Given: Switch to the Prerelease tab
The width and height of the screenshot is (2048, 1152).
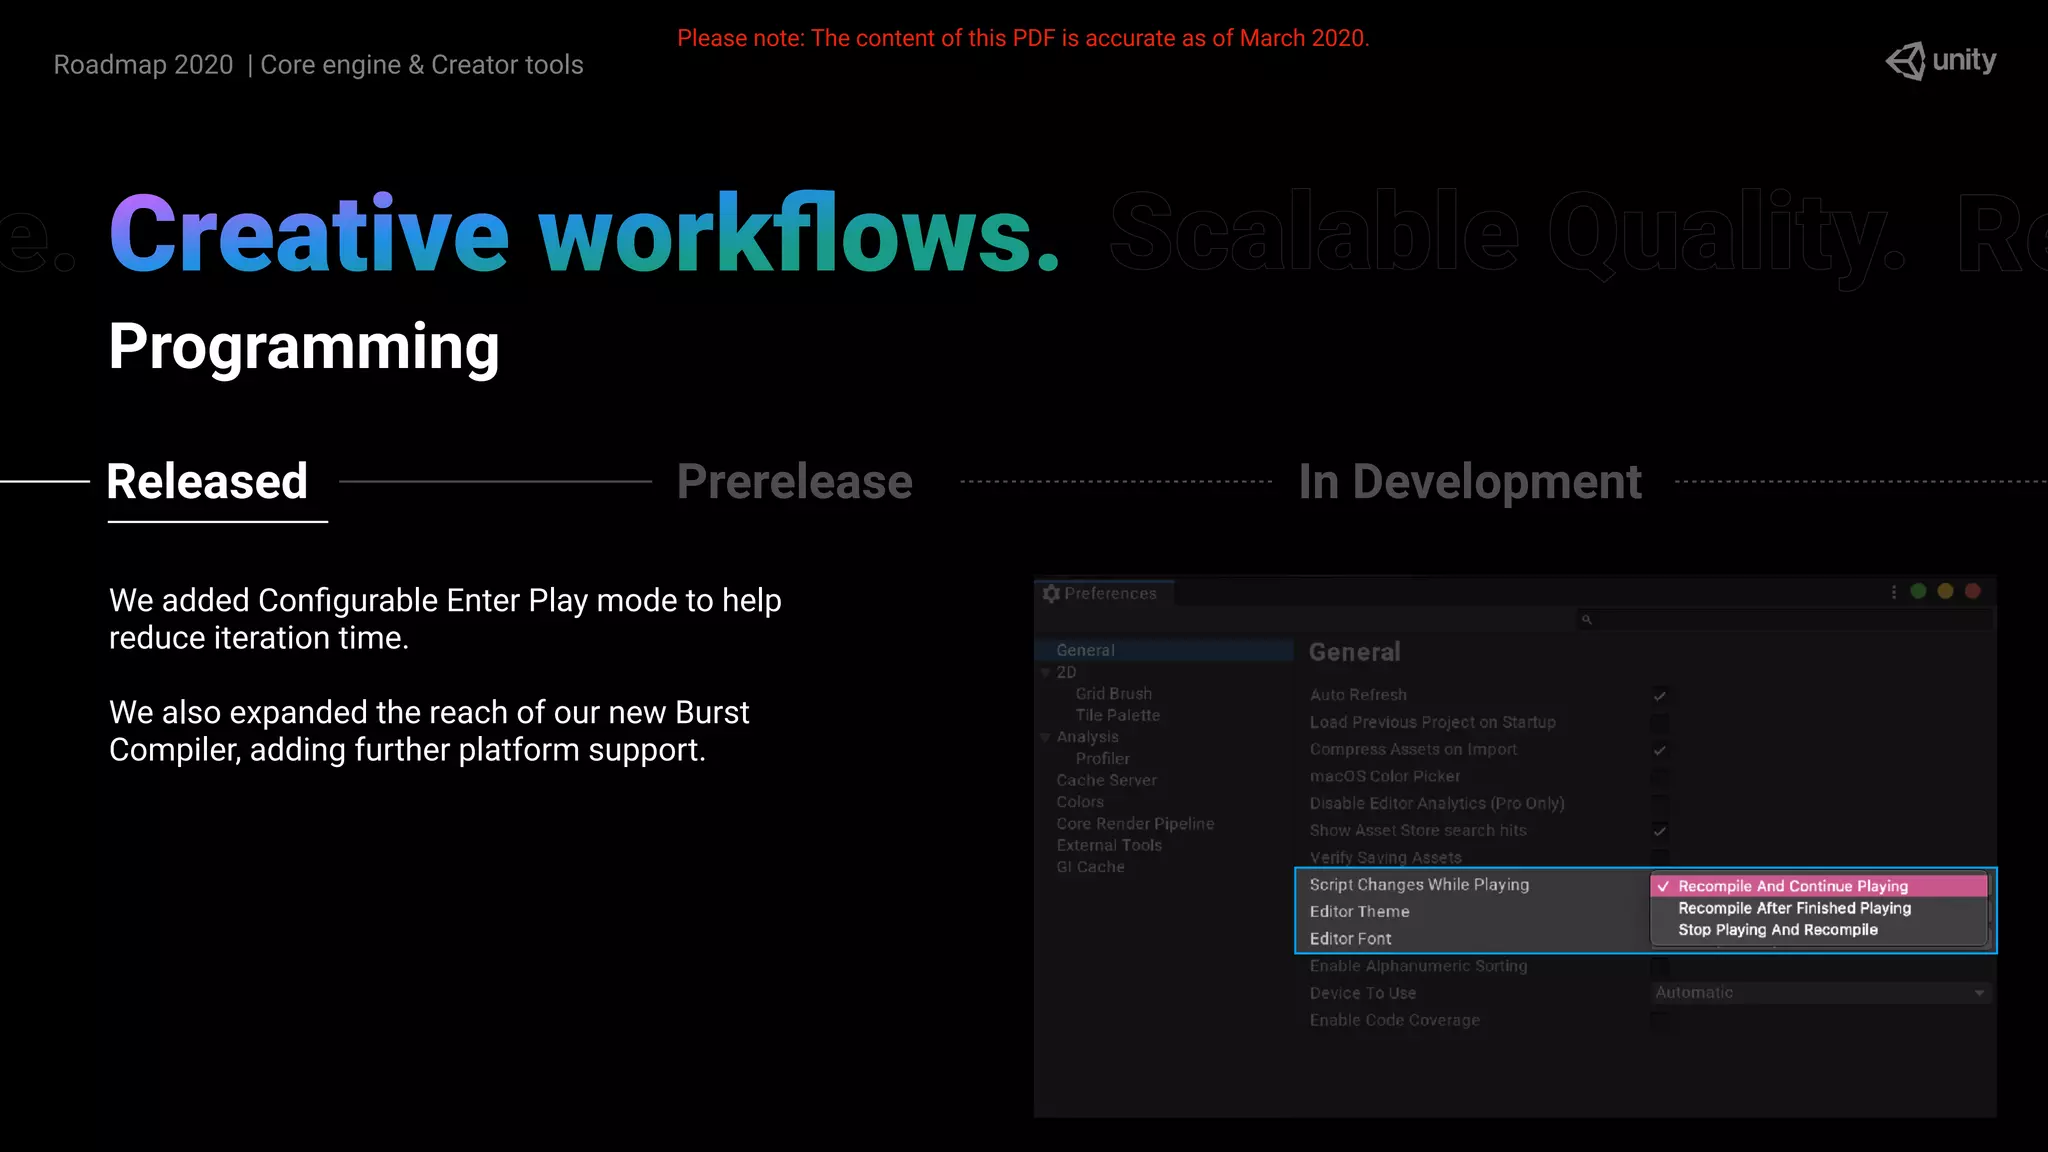Looking at the screenshot, I should (x=795, y=482).
